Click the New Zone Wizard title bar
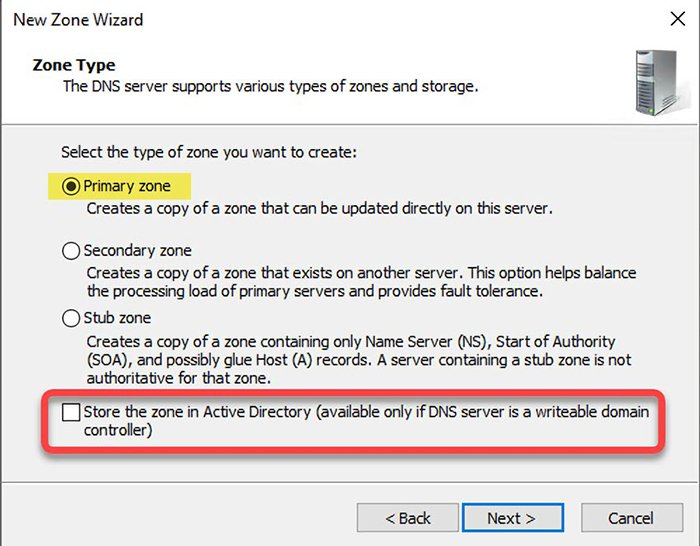This screenshot has width=700, height=546. (300, 19)
